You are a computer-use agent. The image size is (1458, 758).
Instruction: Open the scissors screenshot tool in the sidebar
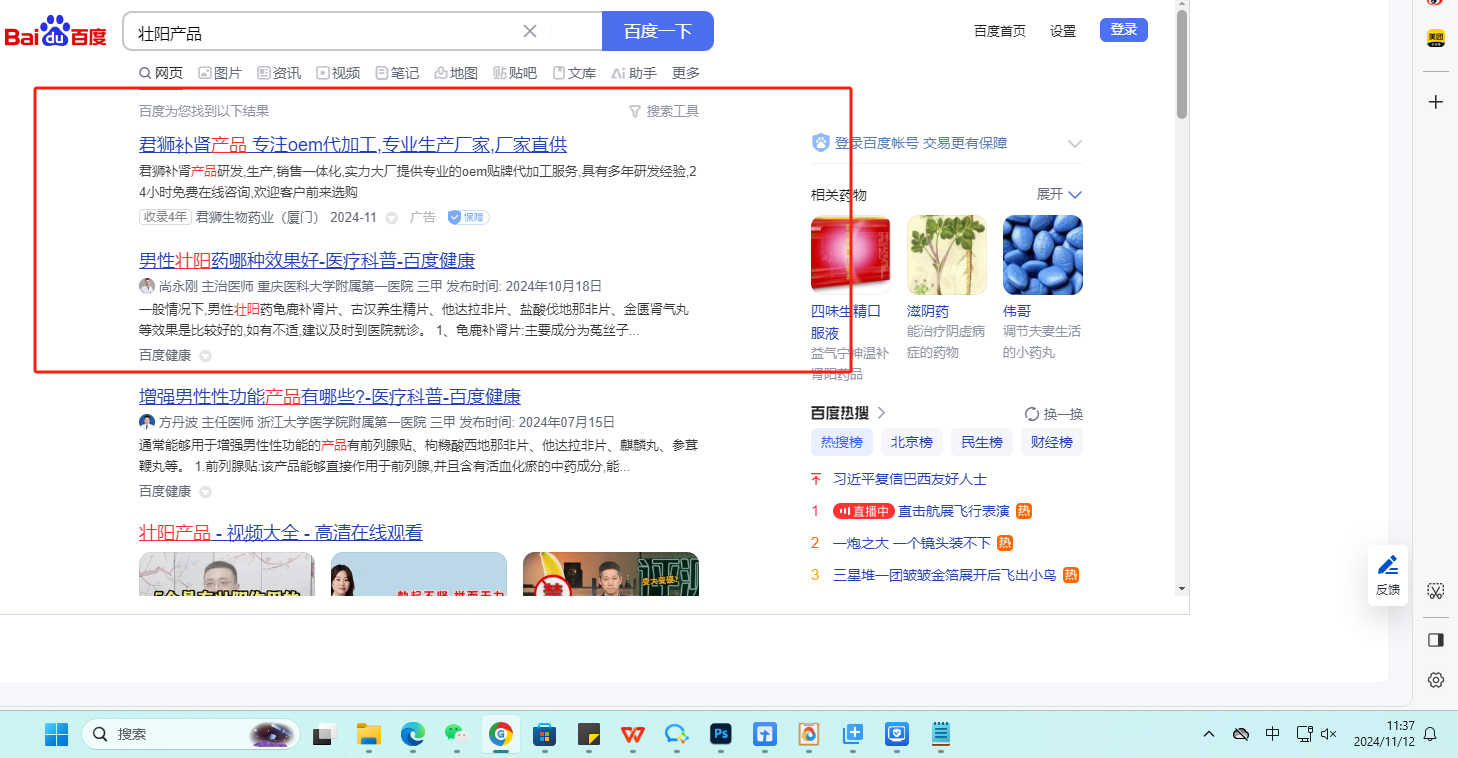point(1436,591)
